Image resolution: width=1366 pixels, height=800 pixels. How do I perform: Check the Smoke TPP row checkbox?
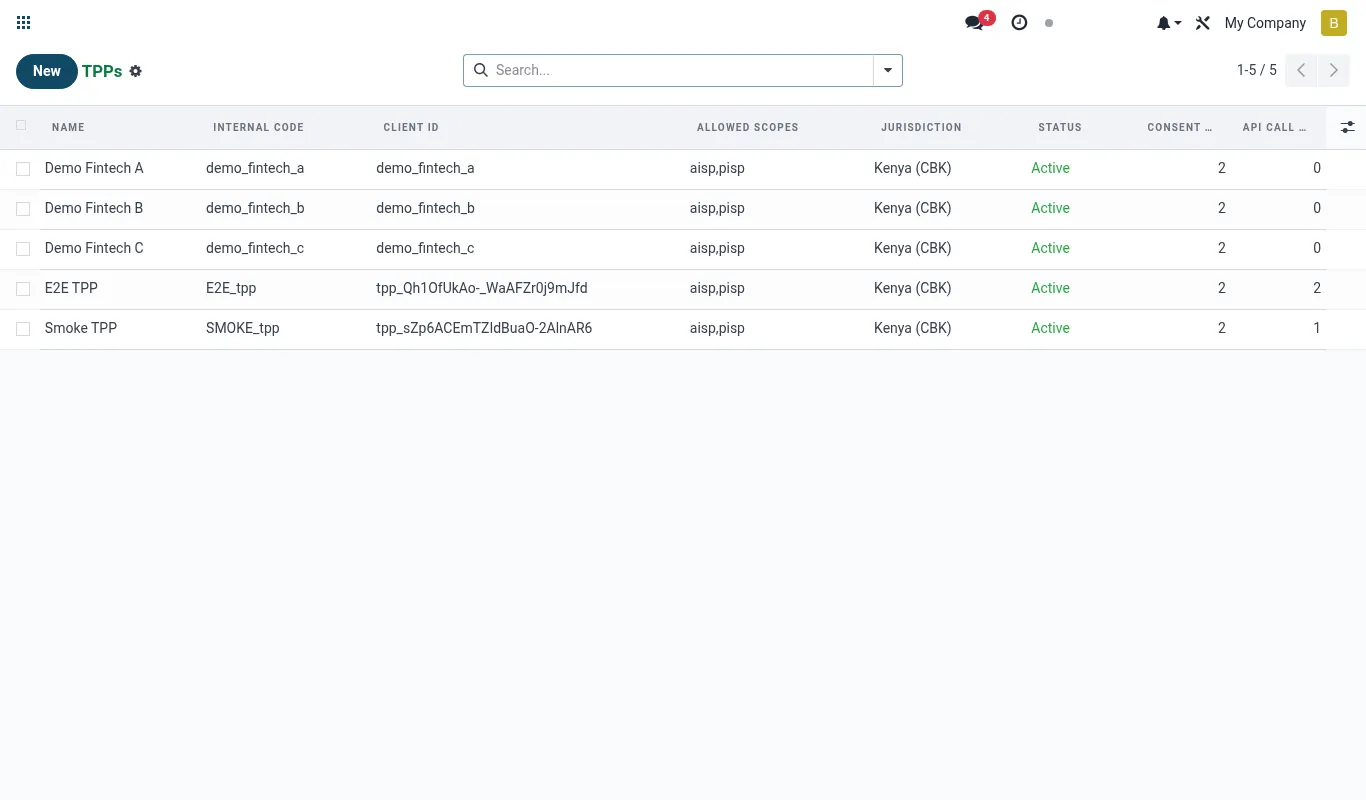click(23, 329)
